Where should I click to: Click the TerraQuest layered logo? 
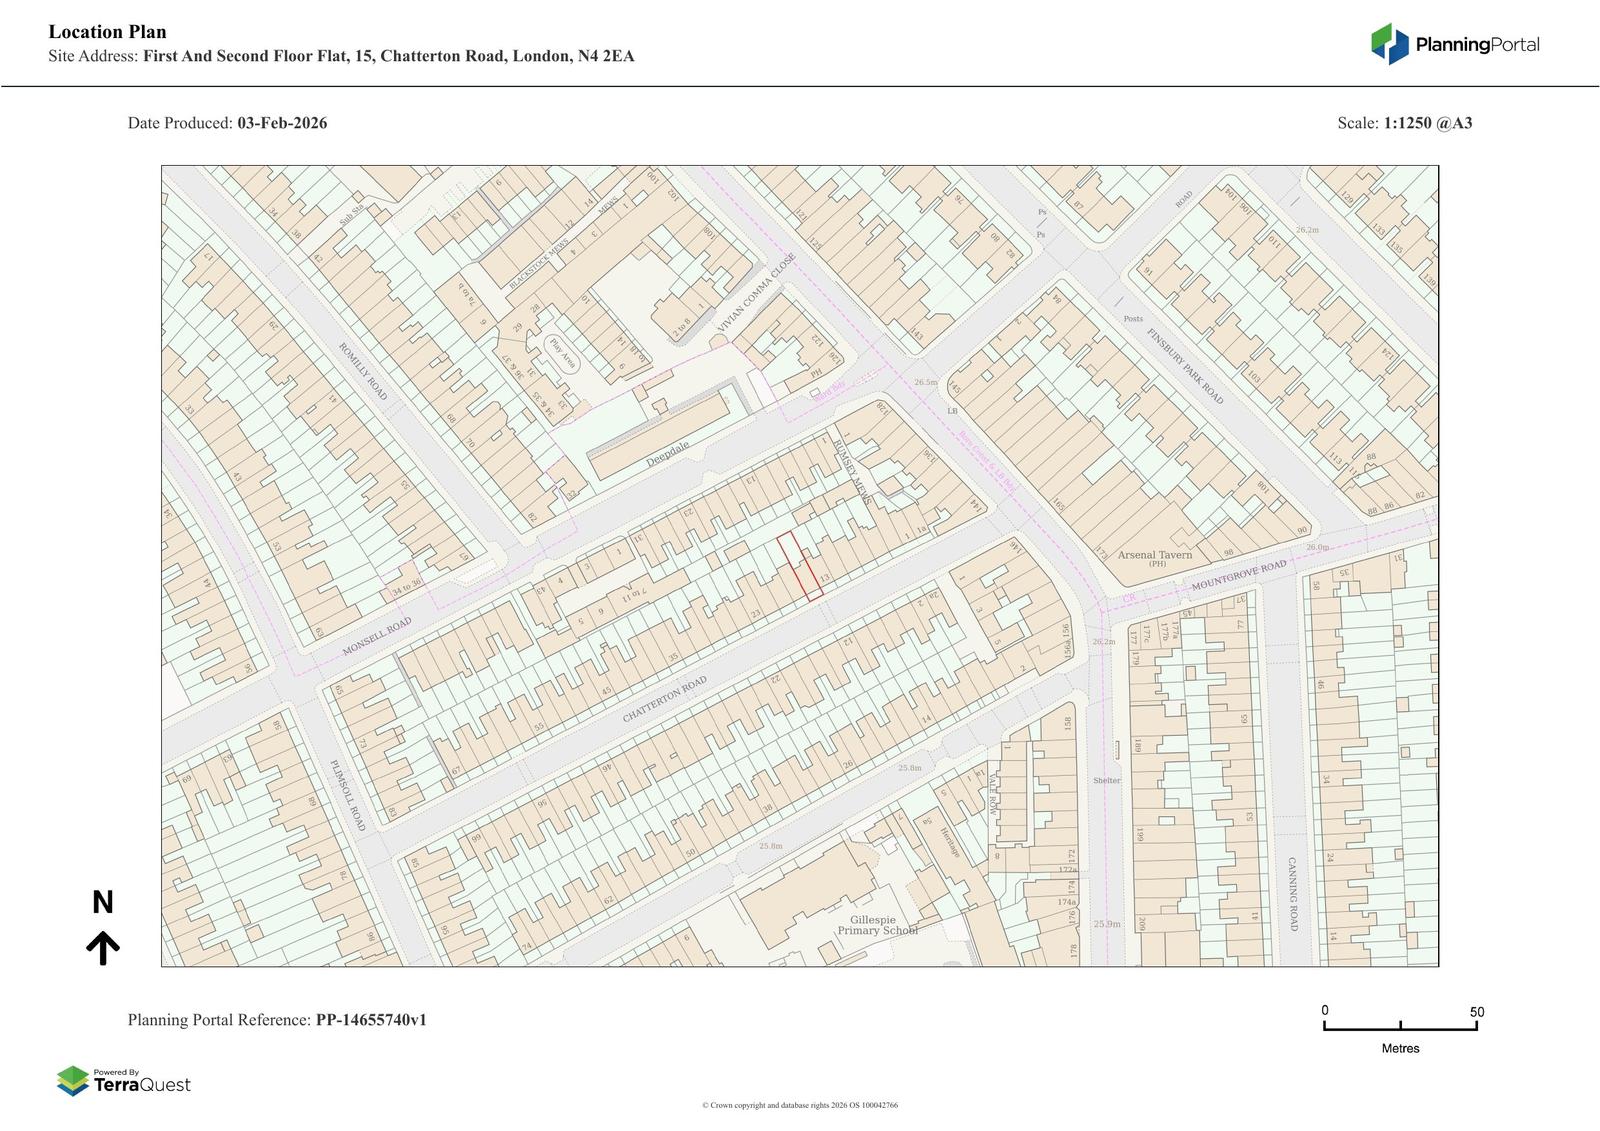(x=73, y=1081)
